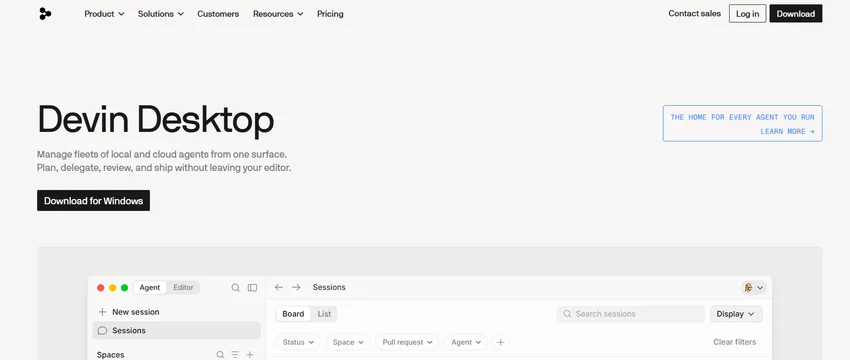The image size is (850, 360).
Task: Open the Display dropdown
Action: coord(736,314)
